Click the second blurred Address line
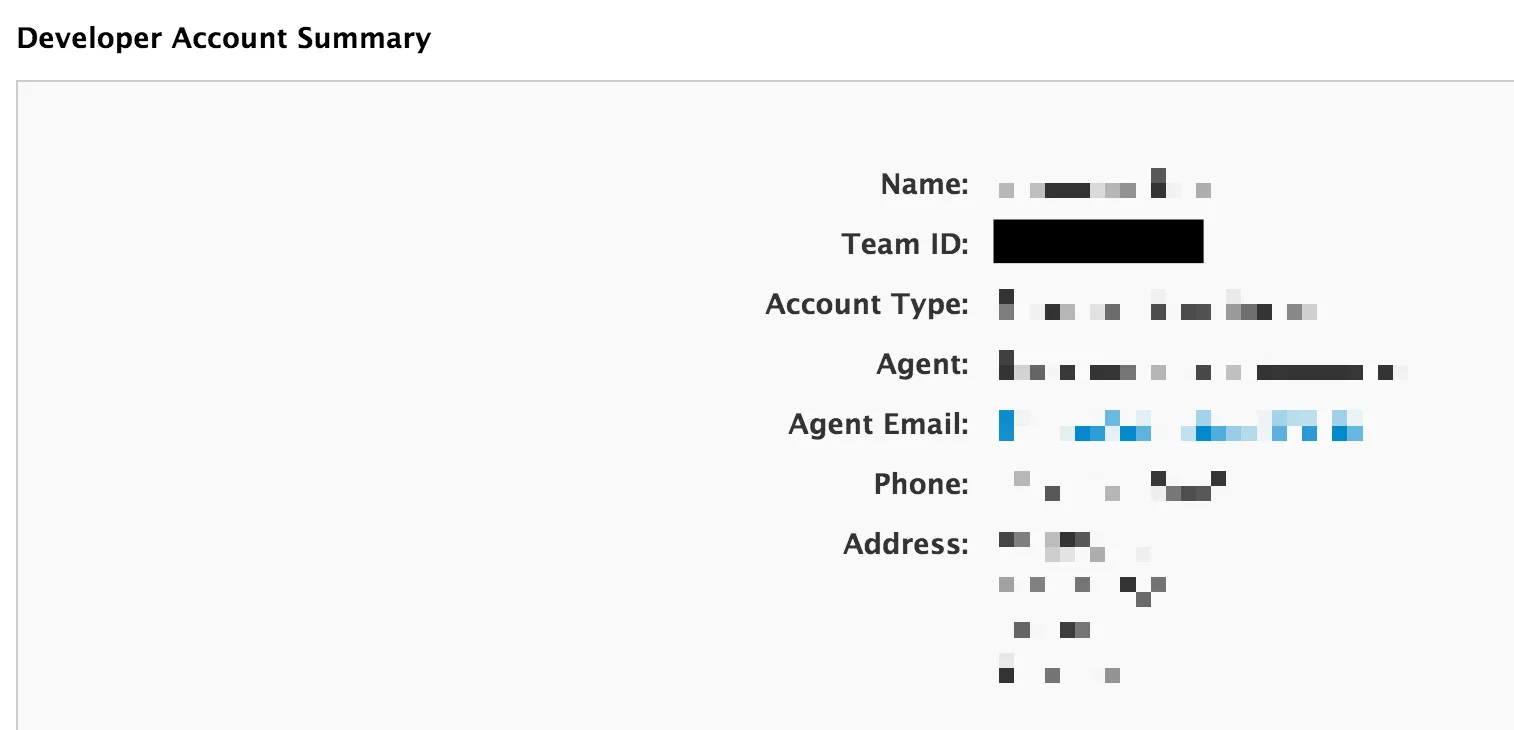The width and height of the screenshot is (1514, 730). tap(1082, 589)
